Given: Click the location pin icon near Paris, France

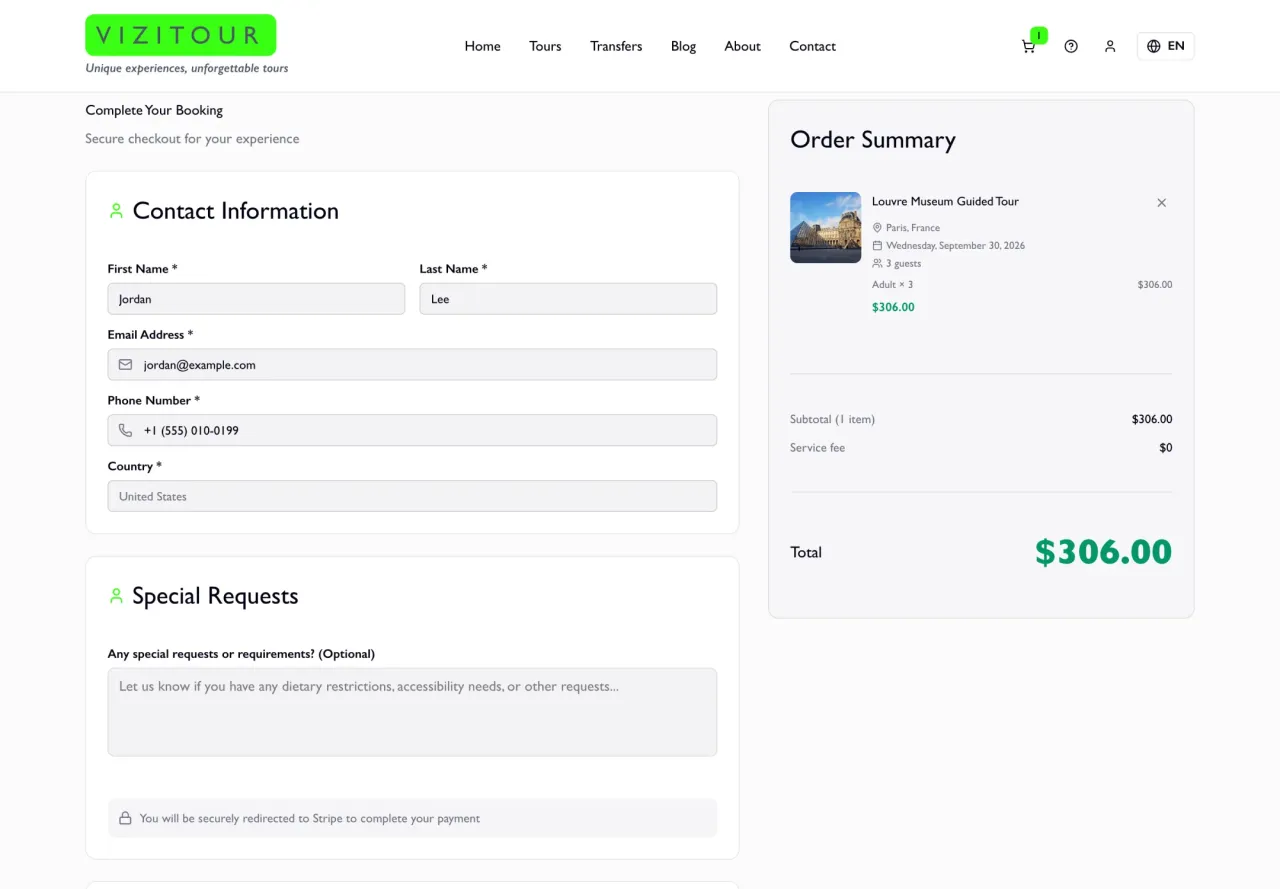Looking at the screenshot, I should (x=877, y=228).
